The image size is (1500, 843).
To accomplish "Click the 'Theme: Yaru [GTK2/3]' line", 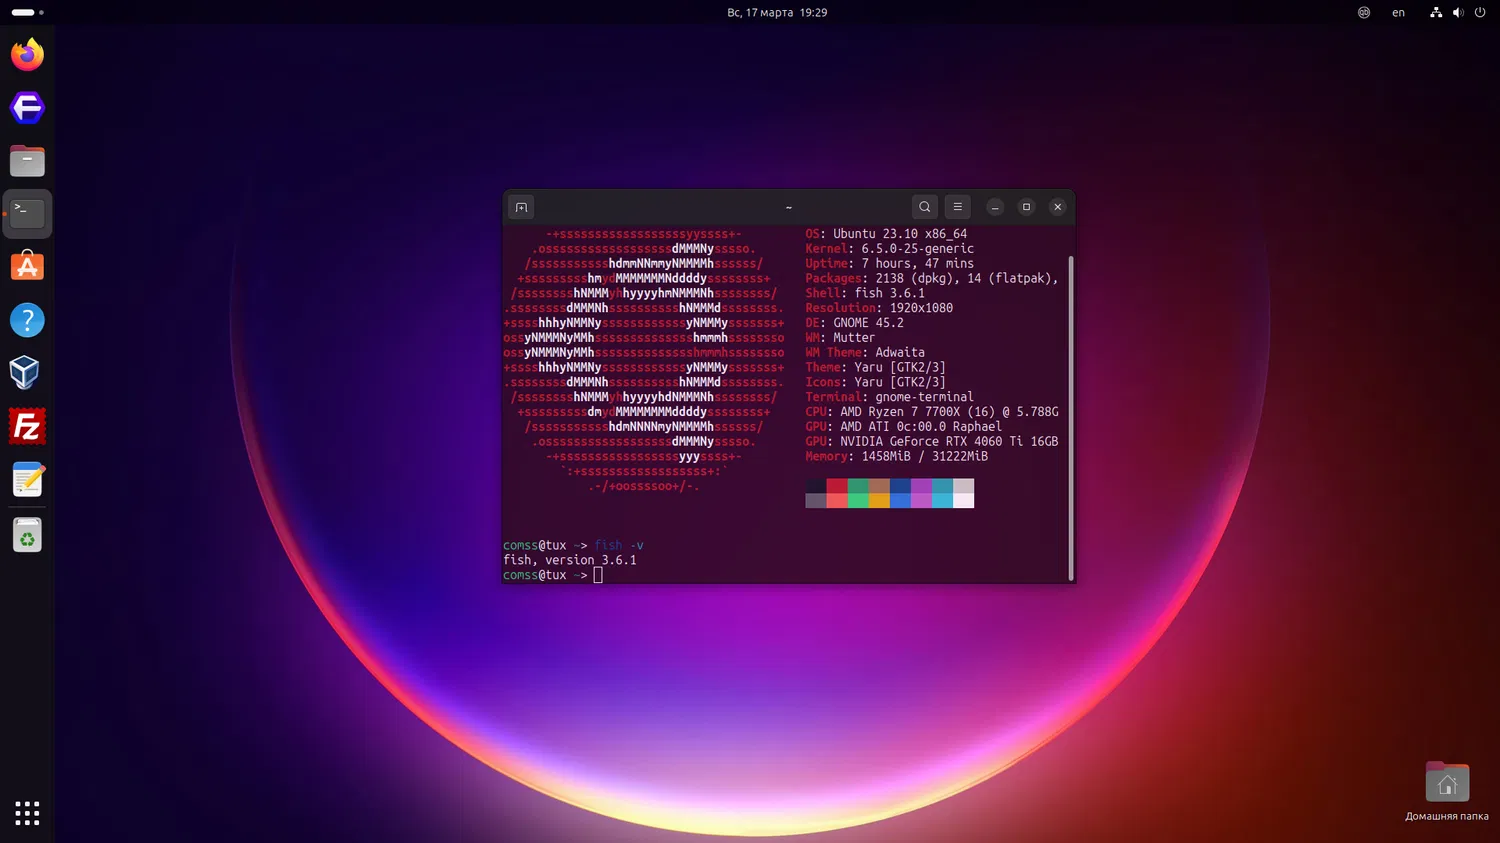I will 875,367.
